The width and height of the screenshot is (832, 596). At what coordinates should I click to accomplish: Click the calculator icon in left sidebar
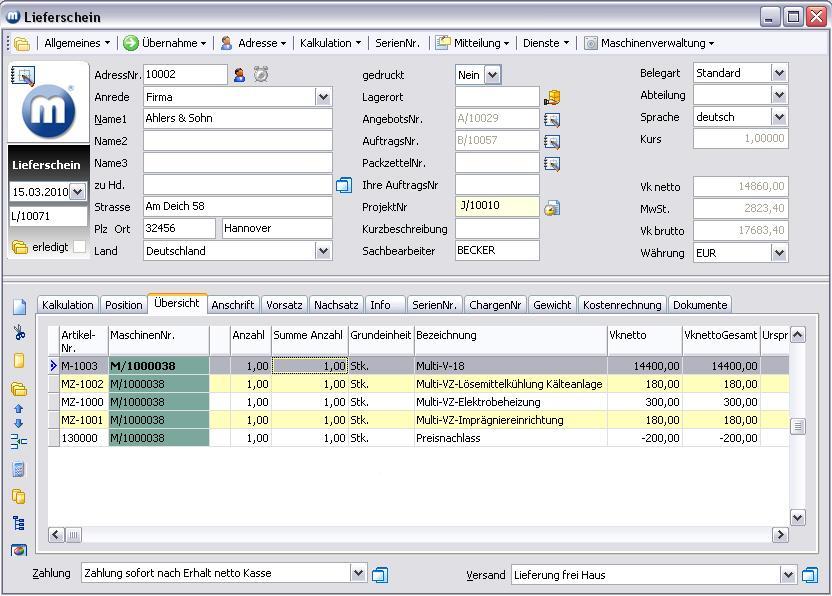19,469
